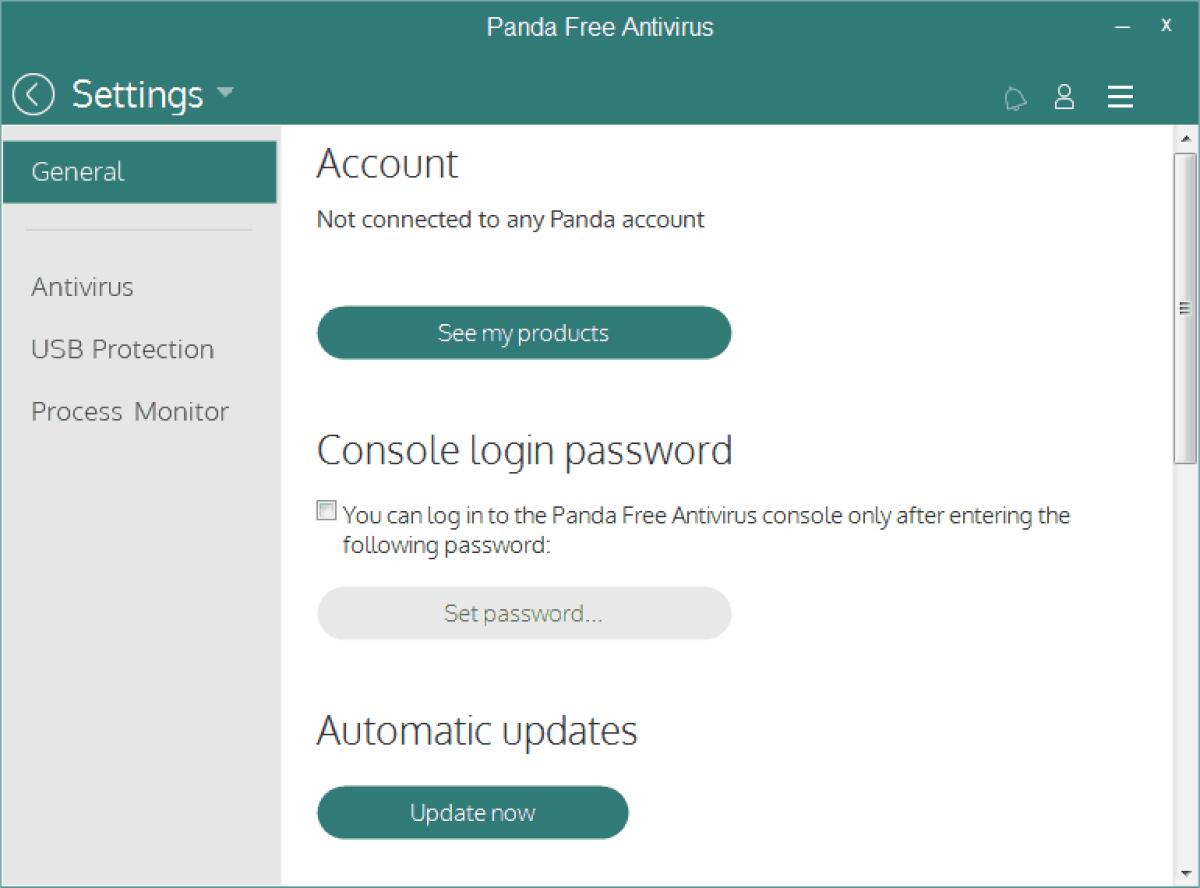This screenshot has width=1200, height=888.
Task: Open the hamburger menu icon
Action: pyautogui.click(x=1120, y=97)
